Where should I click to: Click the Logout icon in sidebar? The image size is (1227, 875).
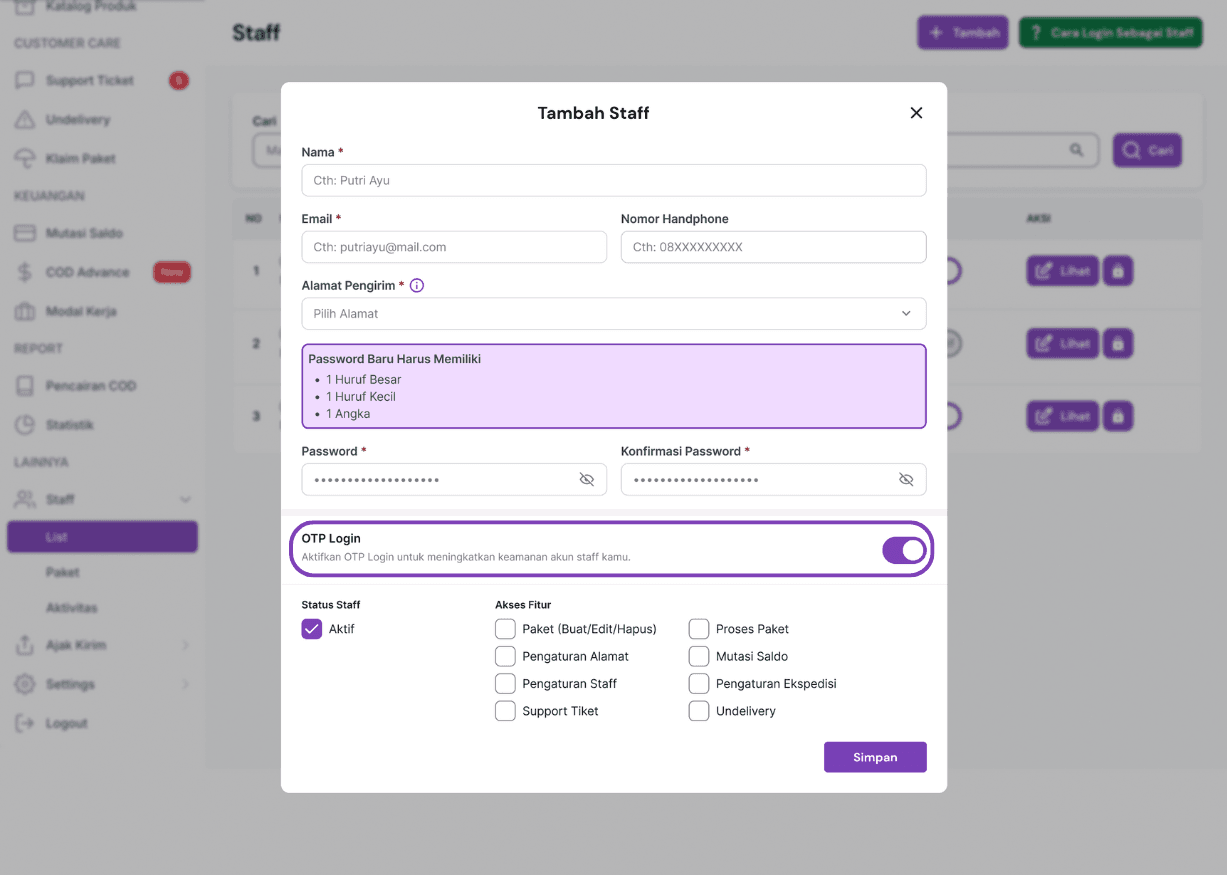click(25, 723)
